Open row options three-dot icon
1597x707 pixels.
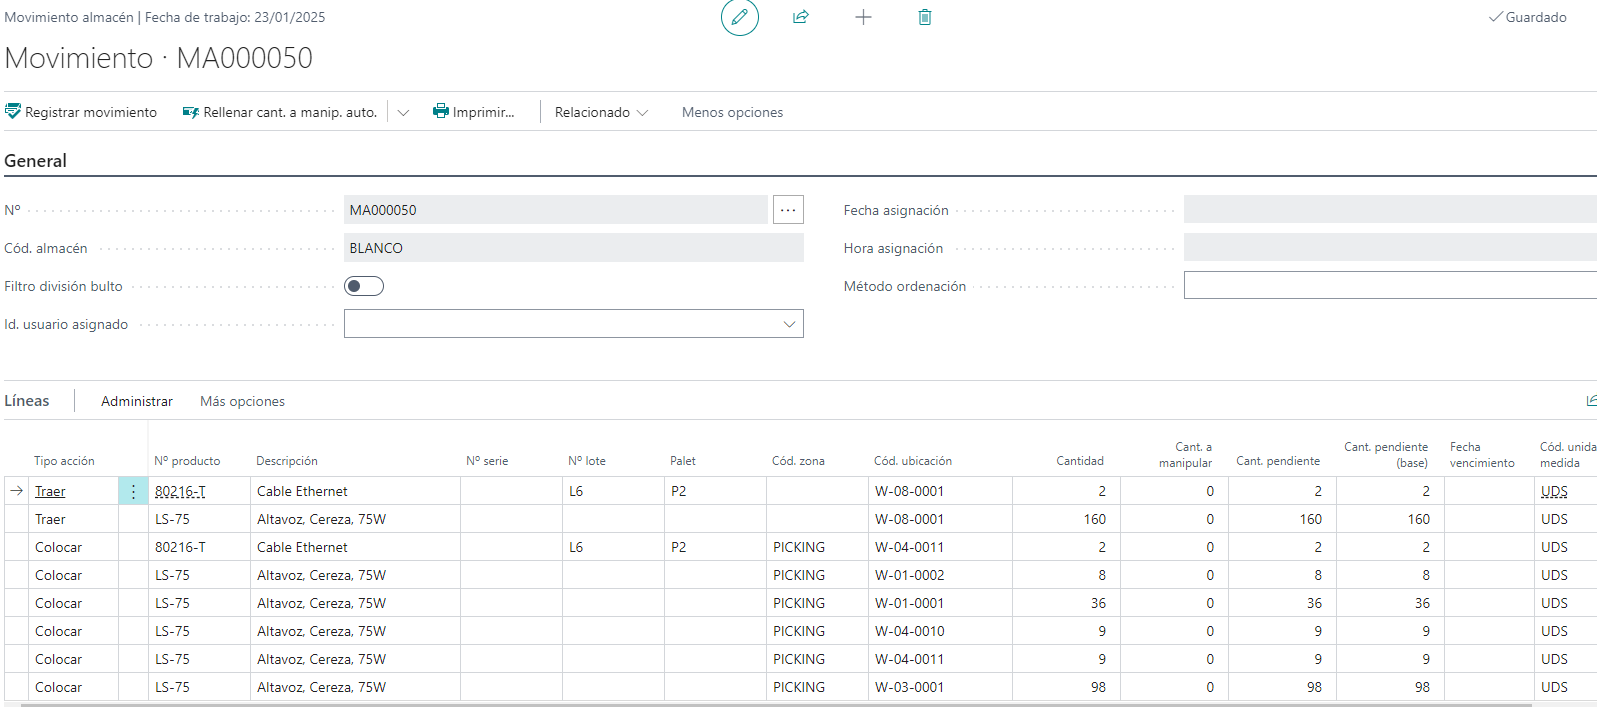[133, 491]
